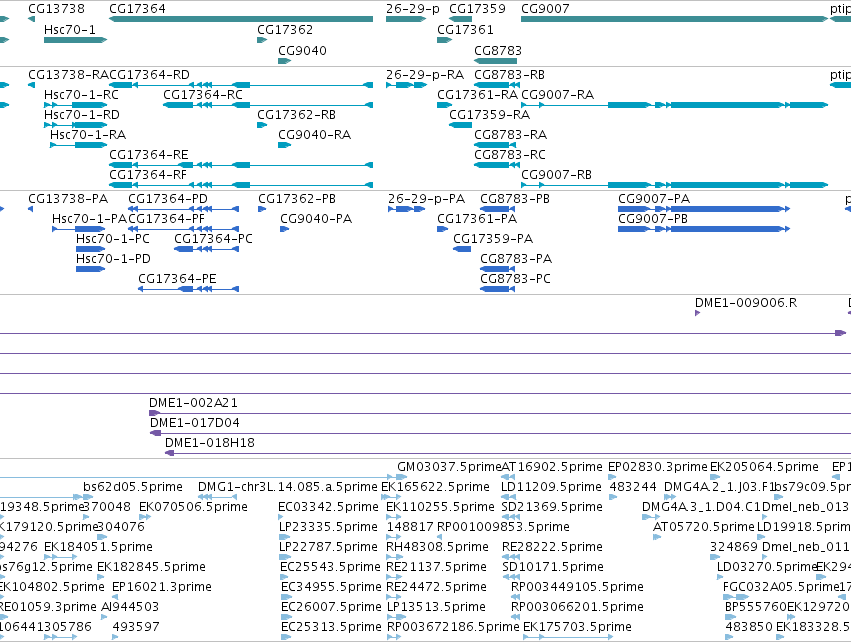
Task: Select transcript CG17362-RB label
Action: [296, 115]
